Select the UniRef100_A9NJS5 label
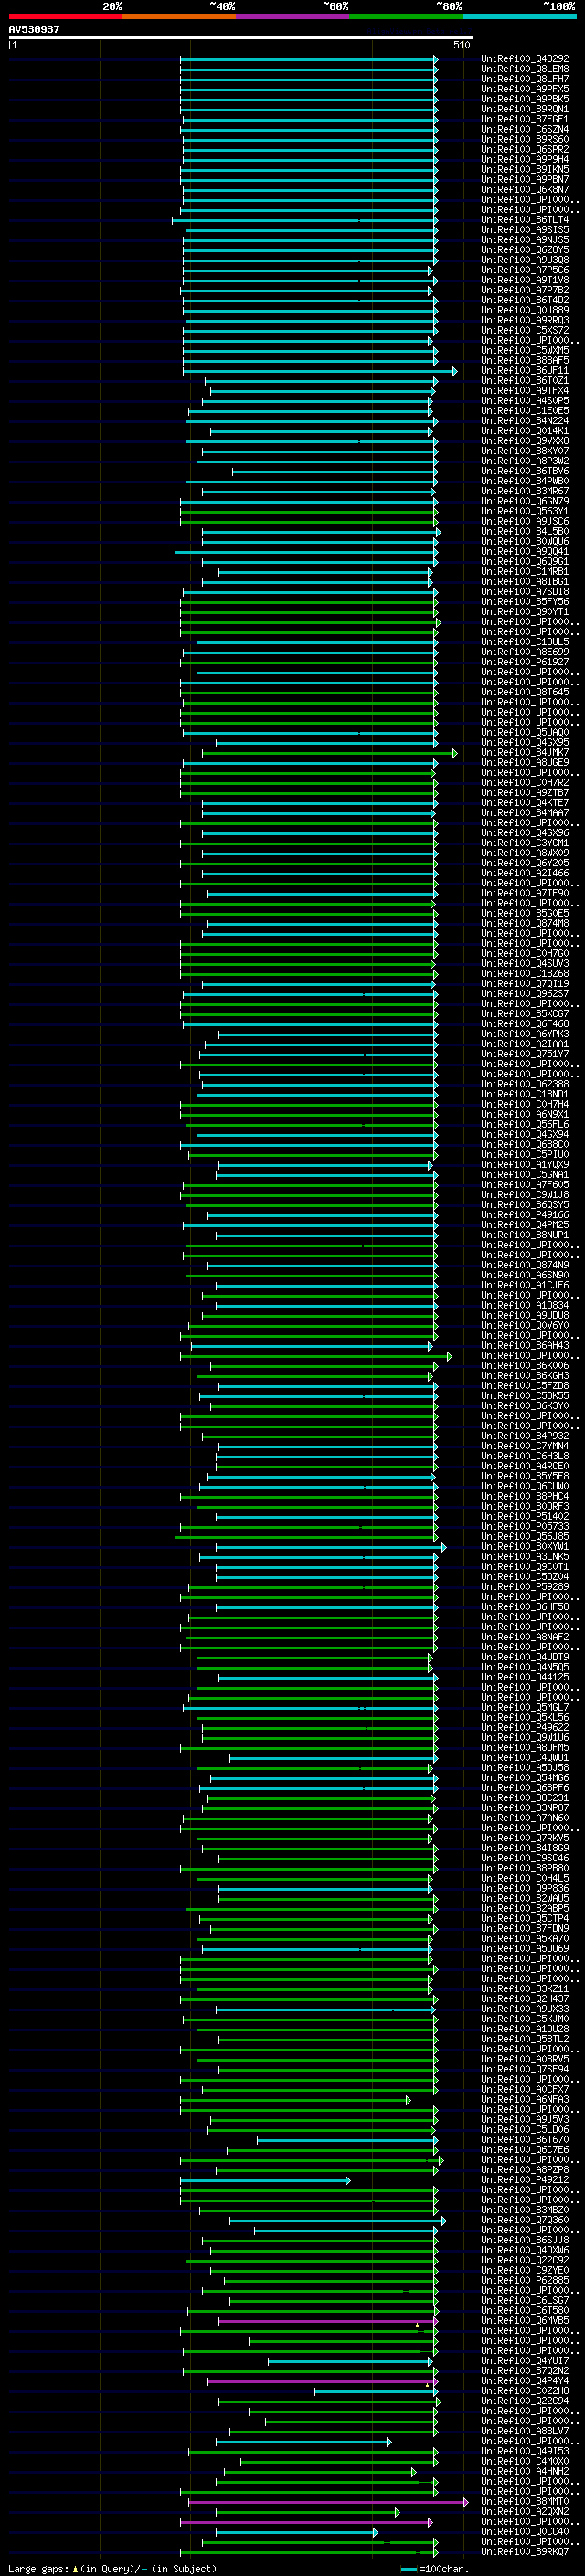Image resolution: width=585 pixels, height=2576 pixels. [x=525, y=240]
